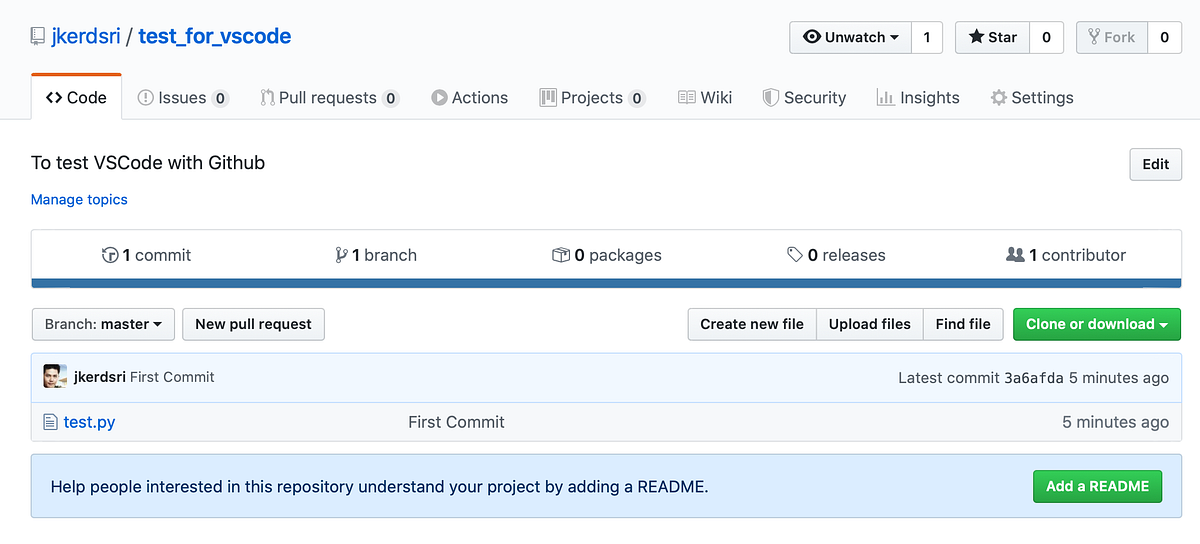Click Add a README button
This screenshot has width=1200, height=544.
tap(1097, 486)
